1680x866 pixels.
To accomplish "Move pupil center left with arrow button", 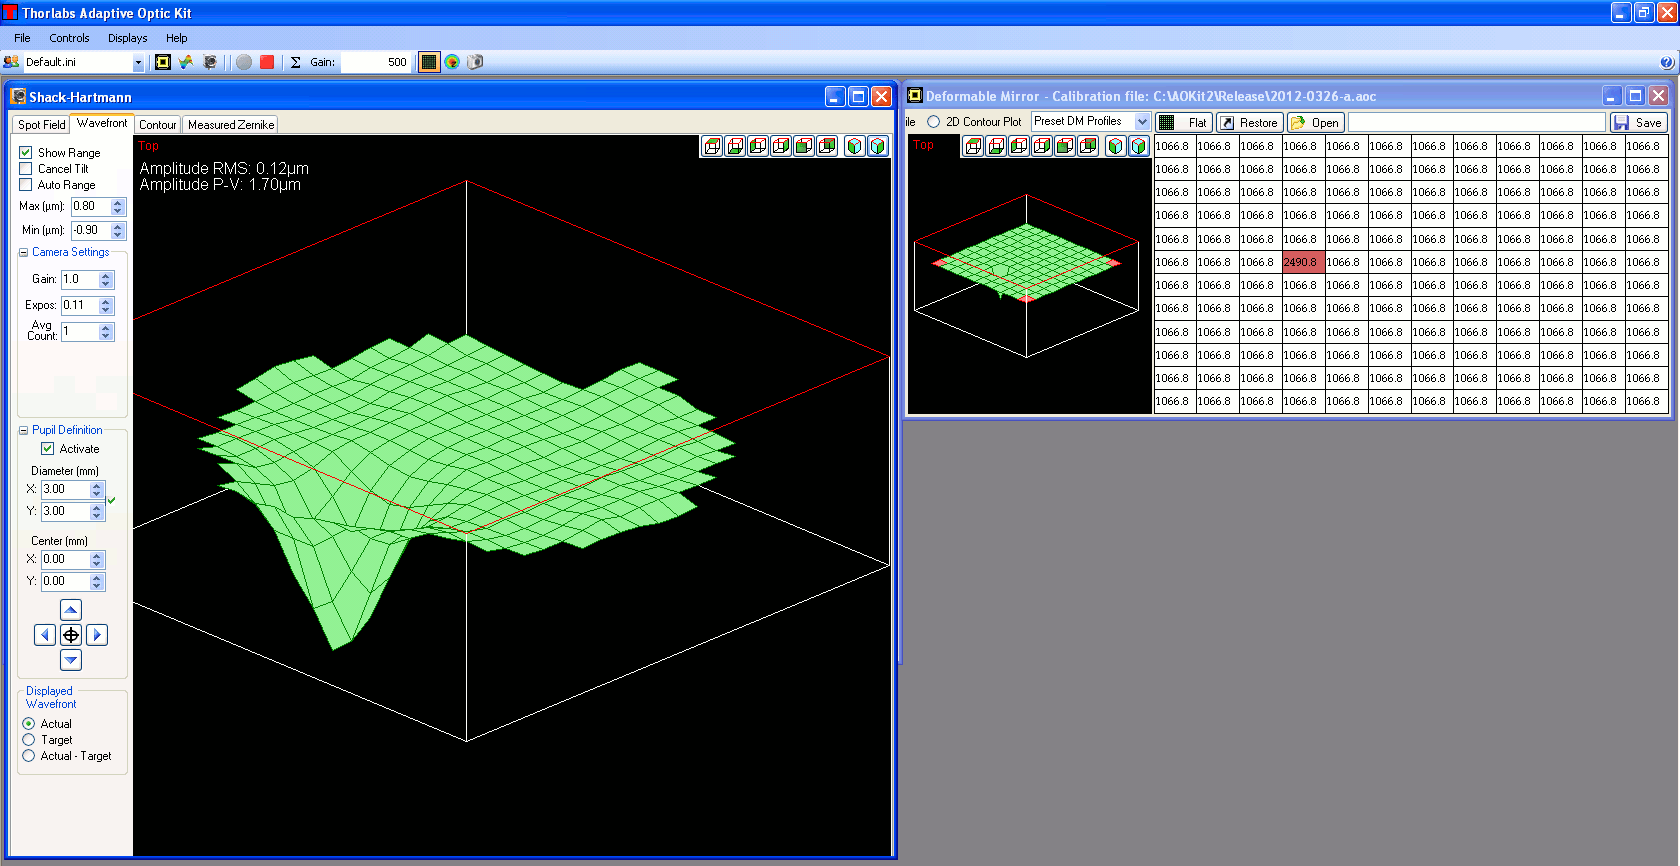I will coord(45,635).
